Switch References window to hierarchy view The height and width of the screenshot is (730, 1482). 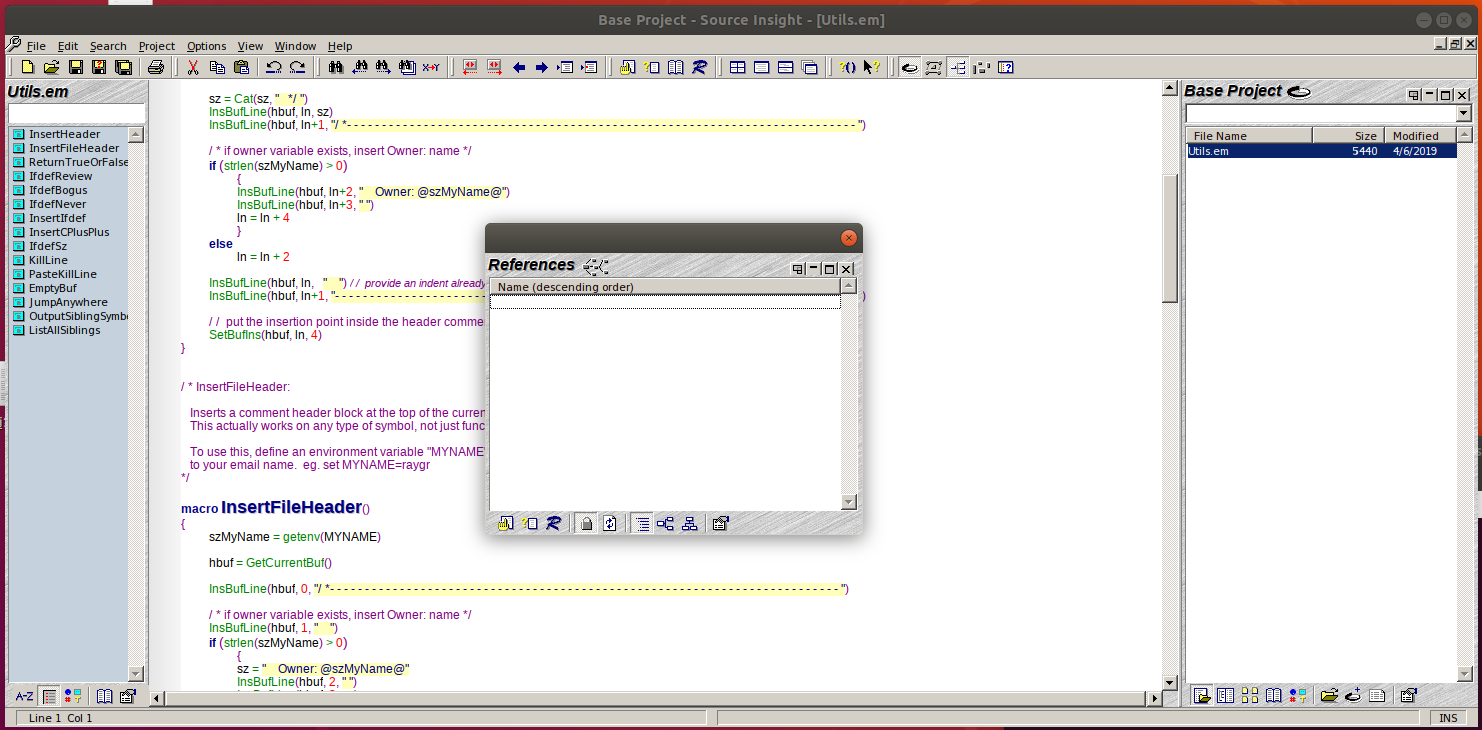(689, 522)
